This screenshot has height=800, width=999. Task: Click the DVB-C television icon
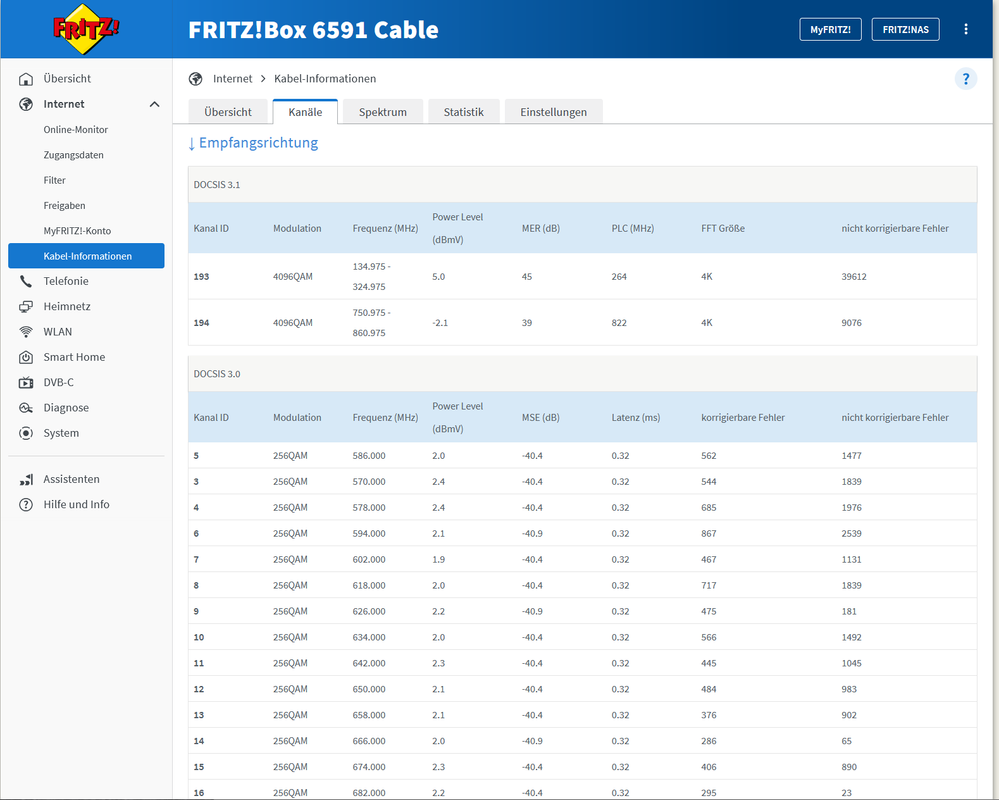click(x=26, y=383)
